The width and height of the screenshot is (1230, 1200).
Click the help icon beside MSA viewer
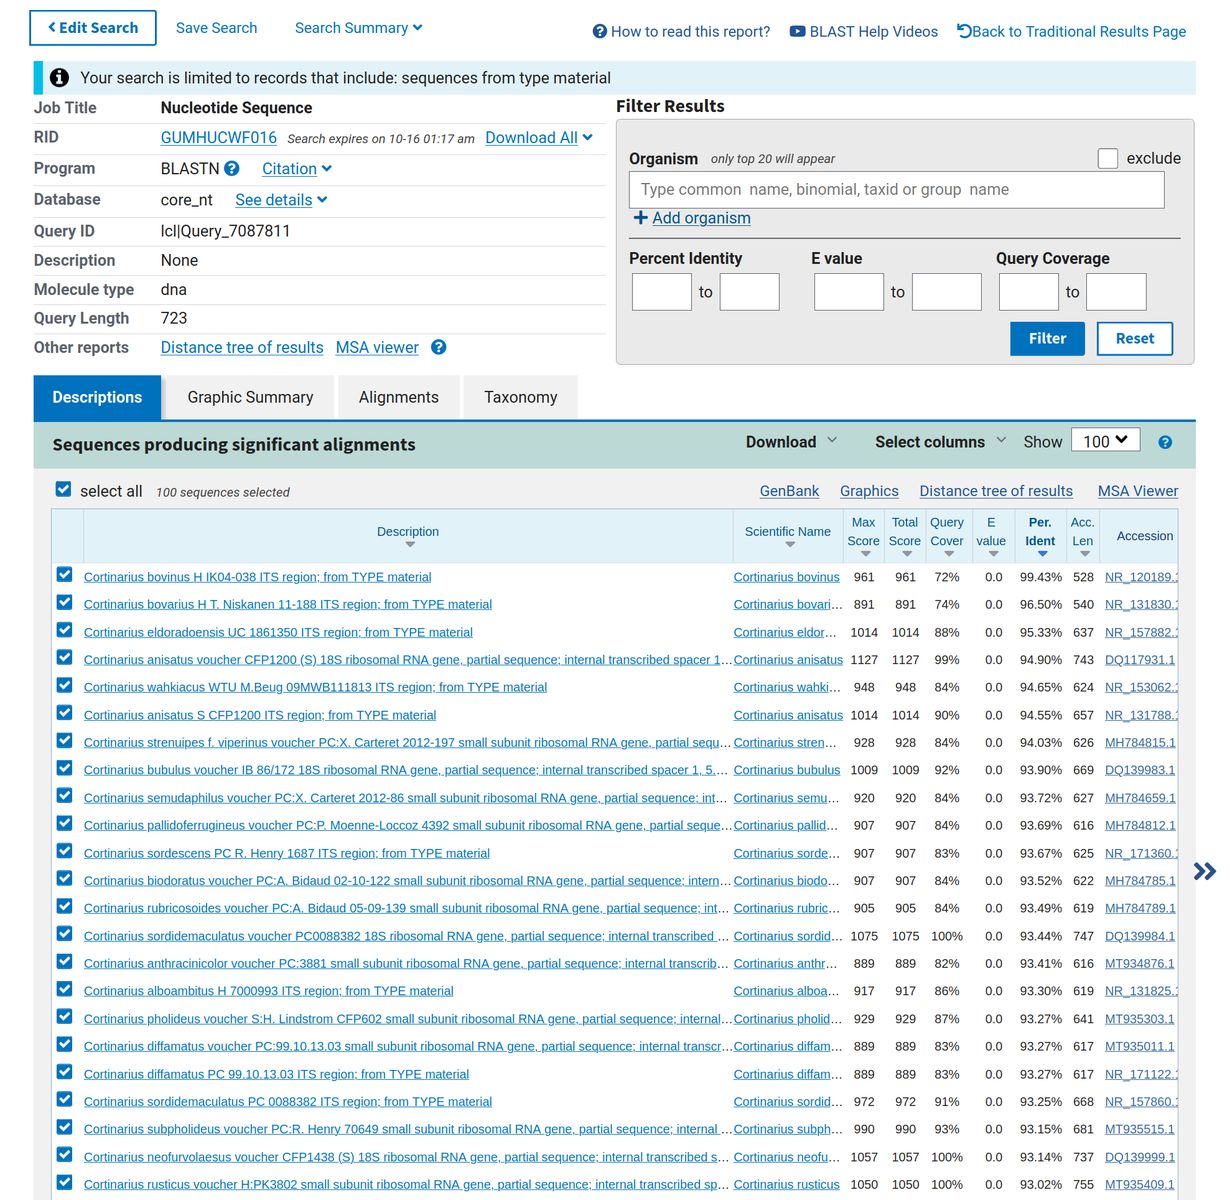(x=438, y=348)
